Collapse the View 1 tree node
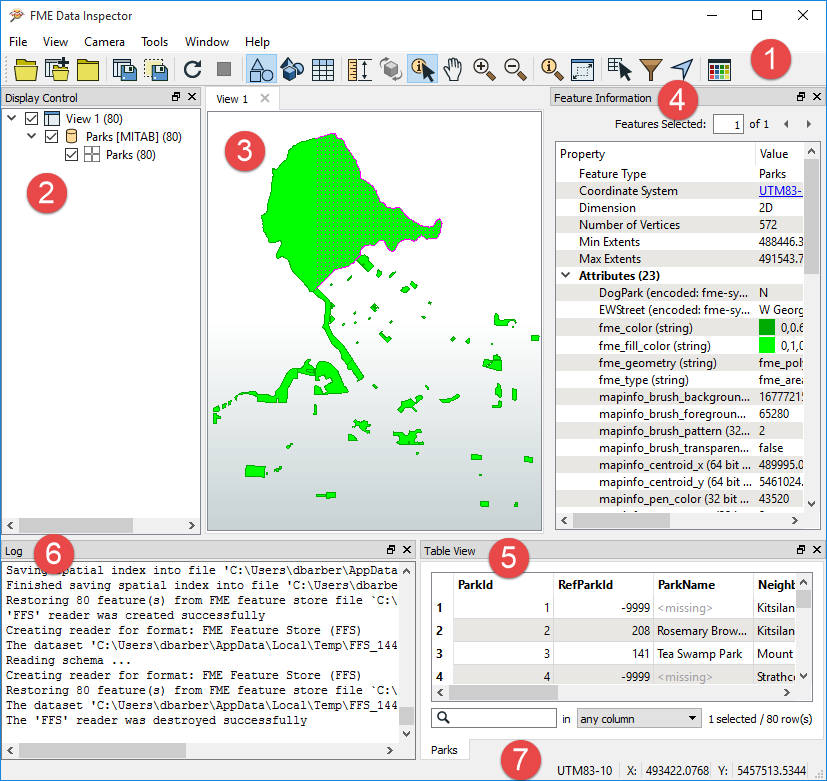 (12, 118)
